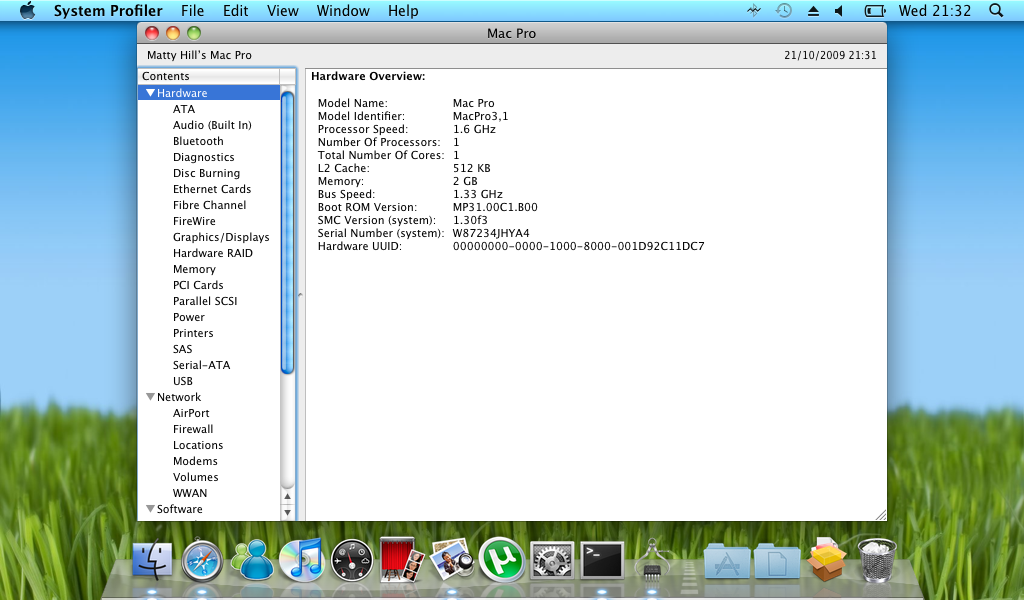Click the Wed 21:32 menu bar clock
Image resolution: width=1024 pixels, height=600 pixels.
point(935,10)
